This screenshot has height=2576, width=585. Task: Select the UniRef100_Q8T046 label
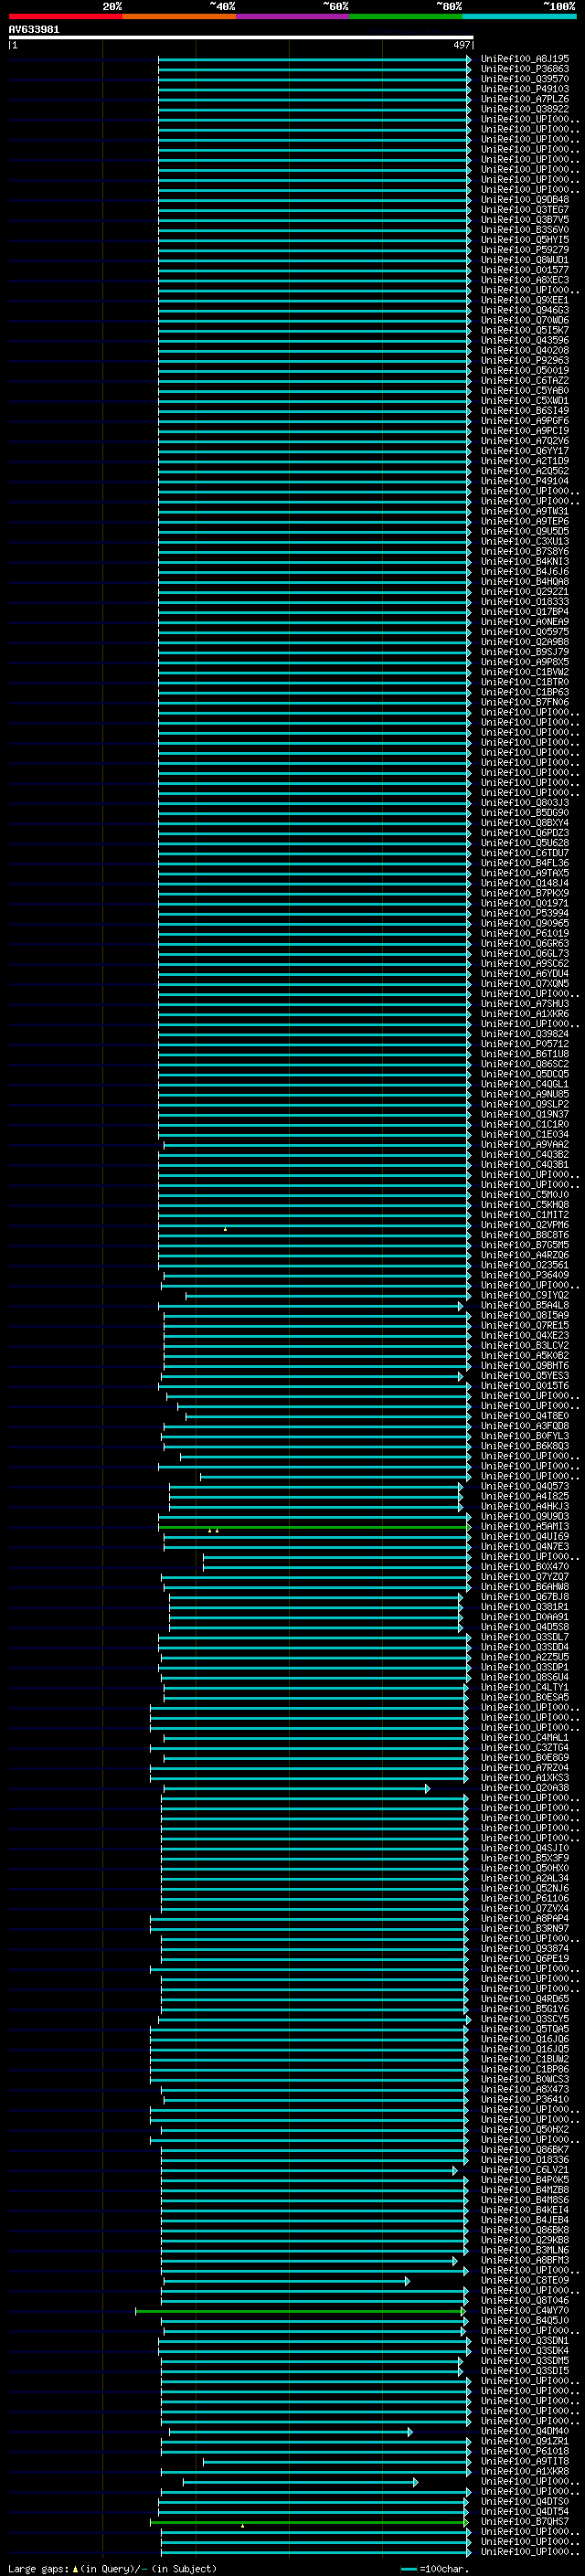(524, 2301)
